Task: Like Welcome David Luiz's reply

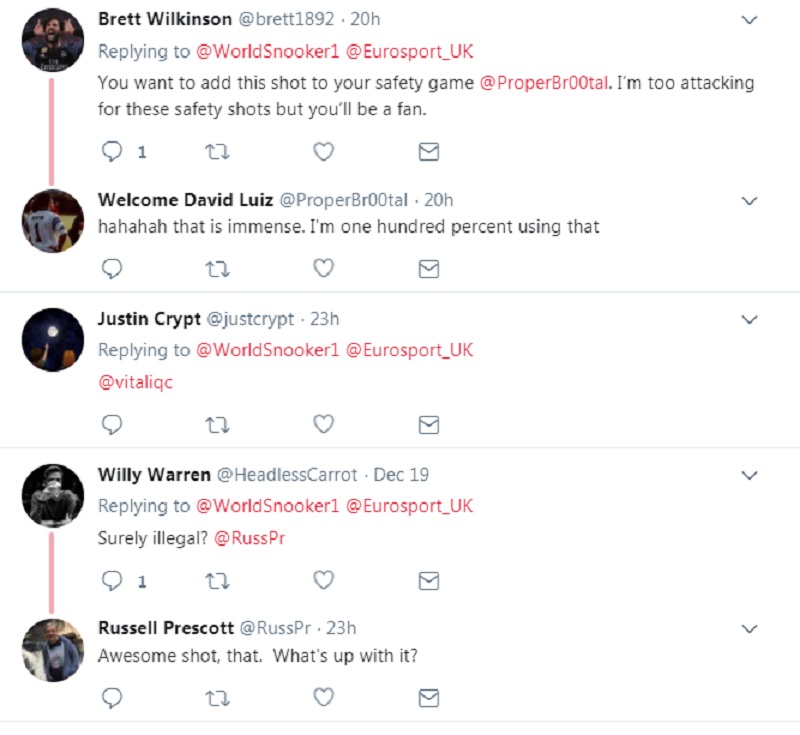Action: (323, 269)
